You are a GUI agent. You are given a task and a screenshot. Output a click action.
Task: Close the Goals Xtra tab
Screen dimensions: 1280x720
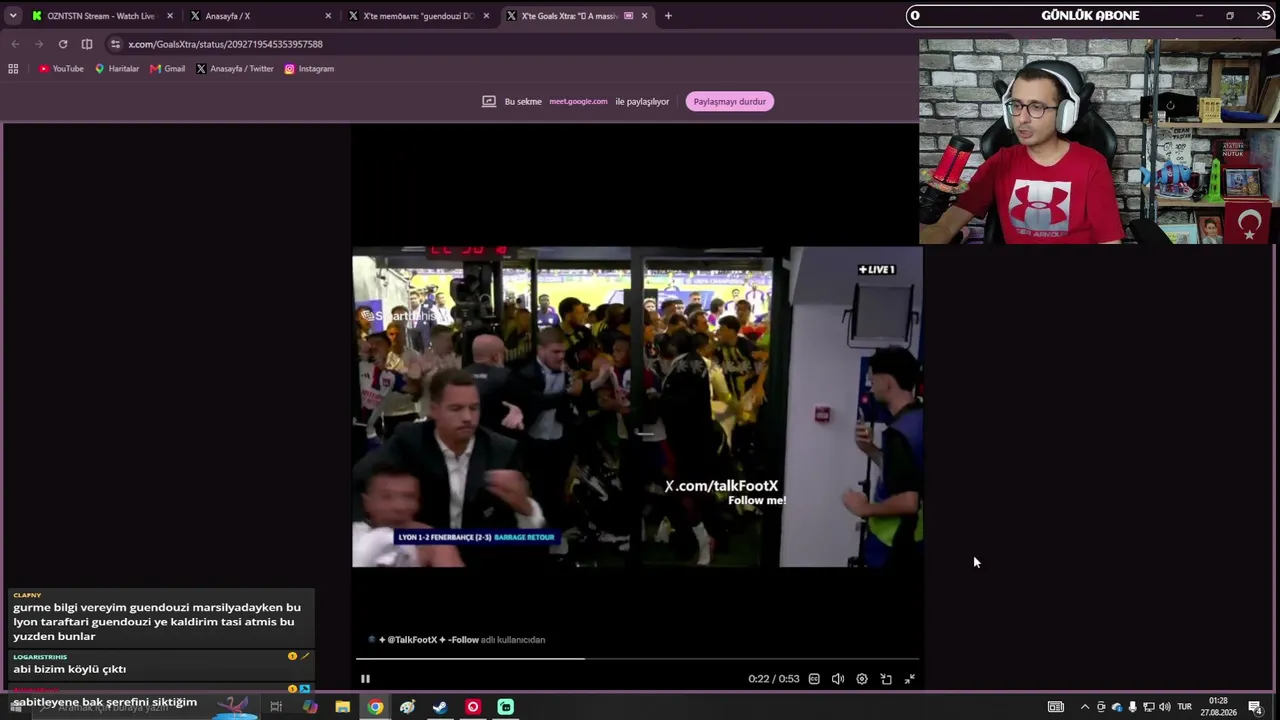coord(644,16)
